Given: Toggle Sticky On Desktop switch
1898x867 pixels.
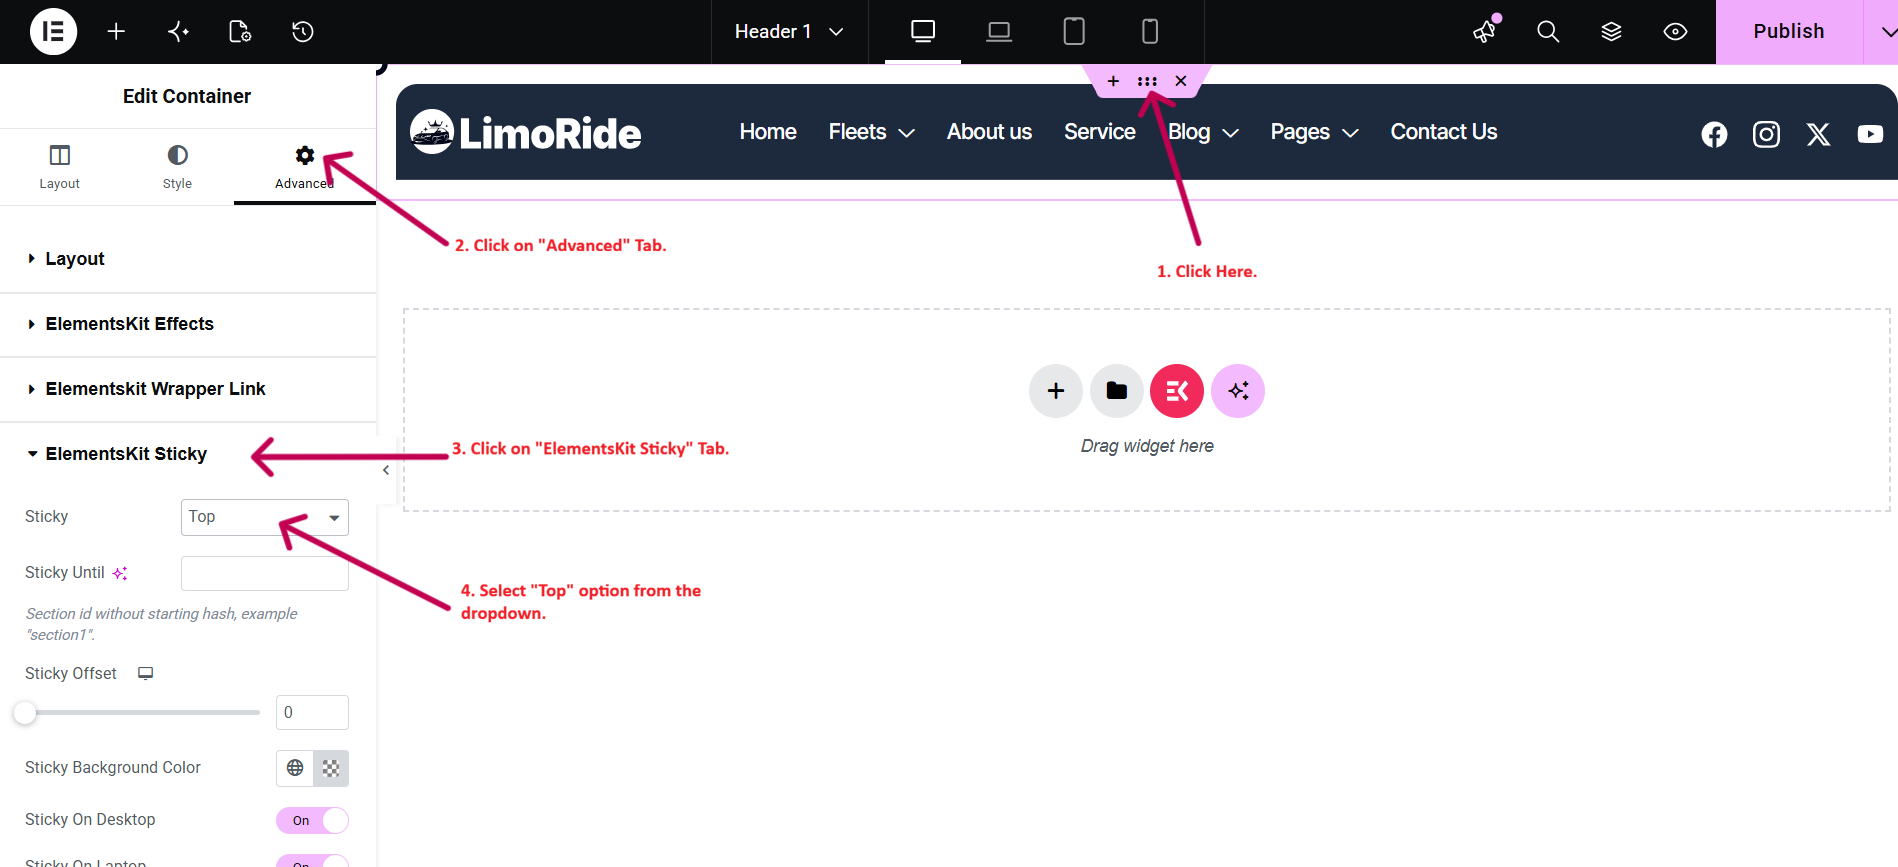Looking at the screenshot, I should (x=312, y=820).
